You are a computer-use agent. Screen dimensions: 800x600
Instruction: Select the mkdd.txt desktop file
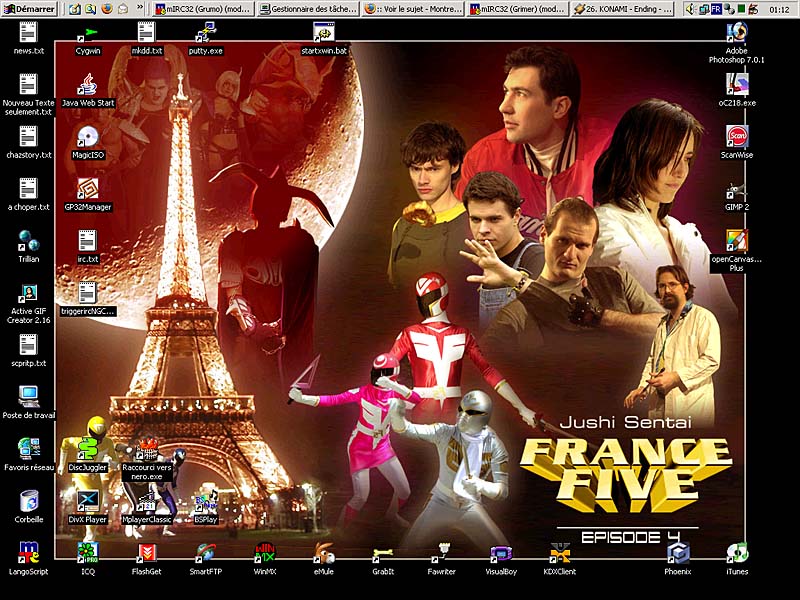tap(147, 38)
